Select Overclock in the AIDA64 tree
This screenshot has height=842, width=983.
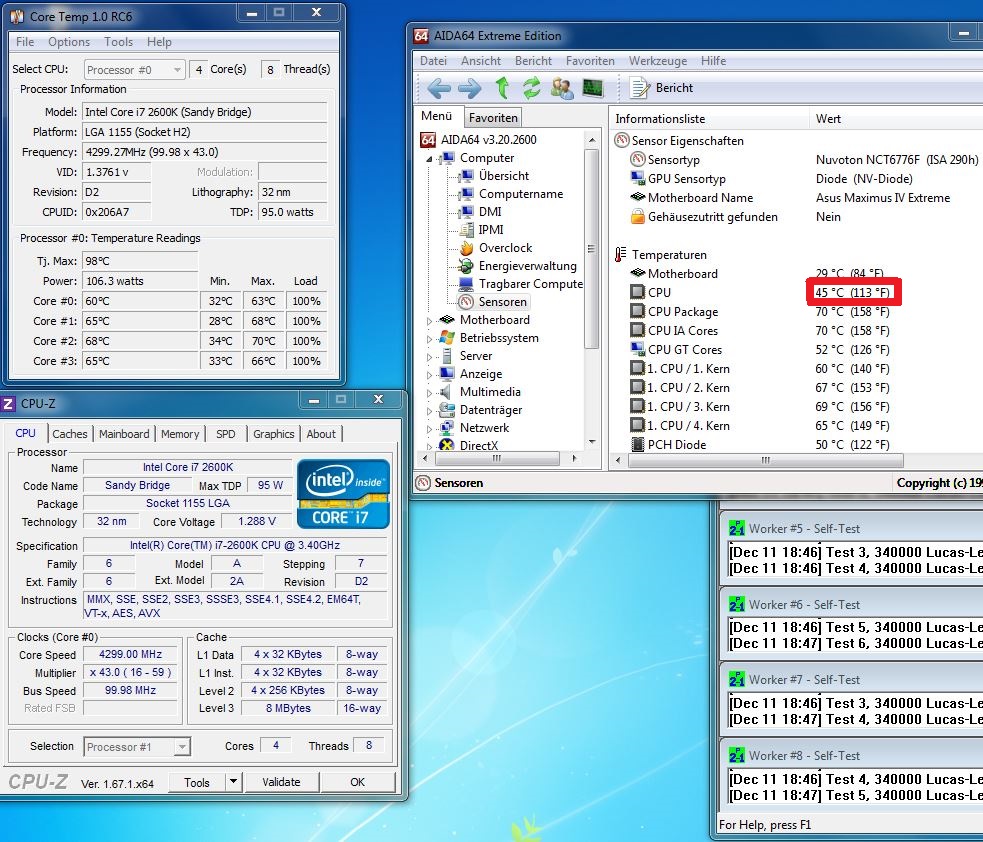(x=505, y=248)
